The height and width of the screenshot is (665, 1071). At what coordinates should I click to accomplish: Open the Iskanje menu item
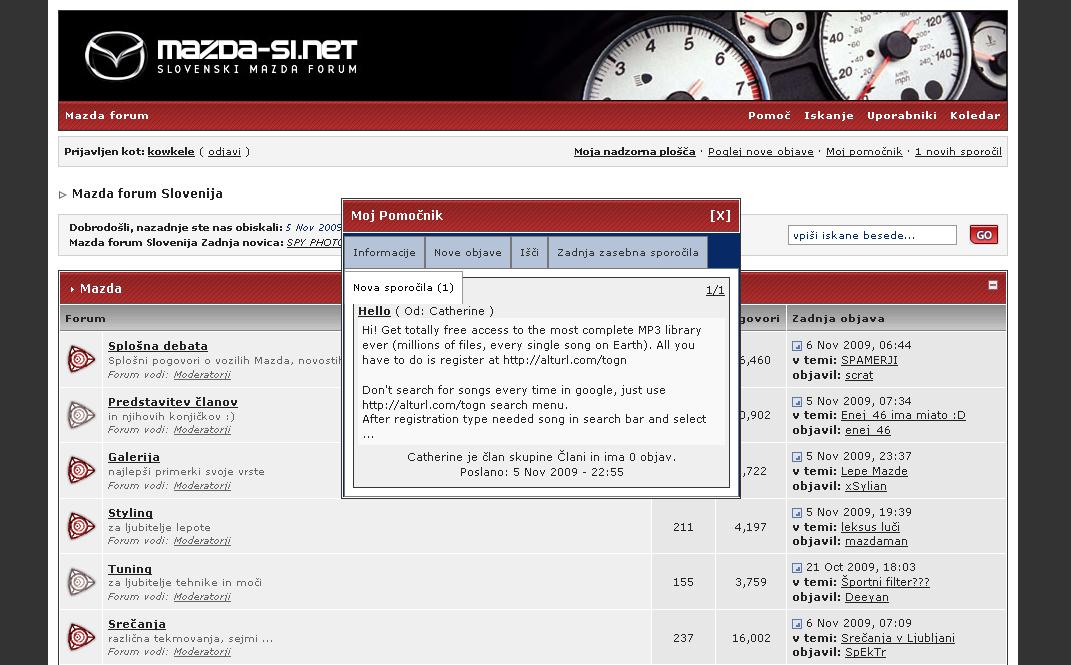tap(829, 115)
